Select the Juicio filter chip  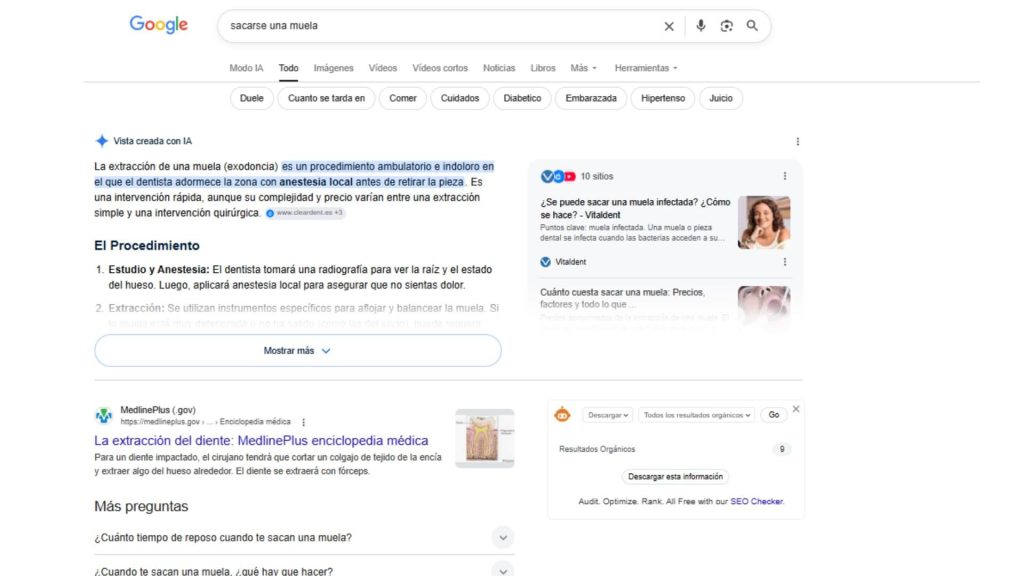click(721, 99)
